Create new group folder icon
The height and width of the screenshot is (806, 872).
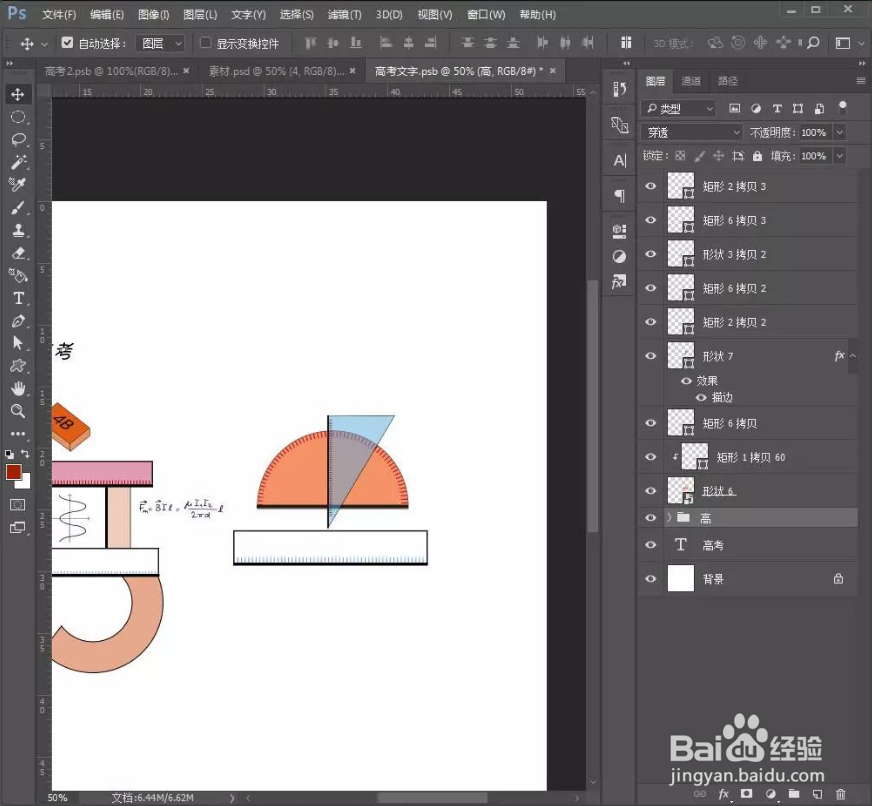794,794
